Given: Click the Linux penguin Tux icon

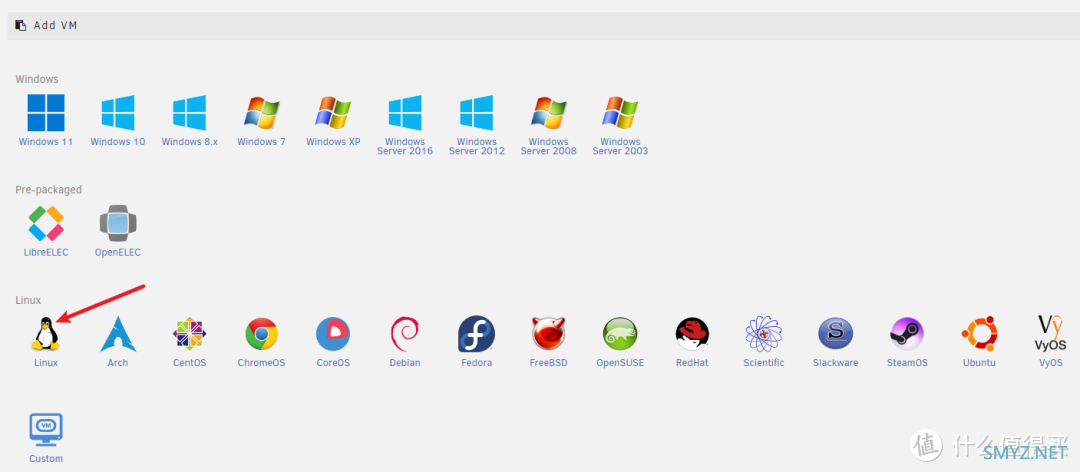Looking at the screenshot, I should (x=46, y=334).
